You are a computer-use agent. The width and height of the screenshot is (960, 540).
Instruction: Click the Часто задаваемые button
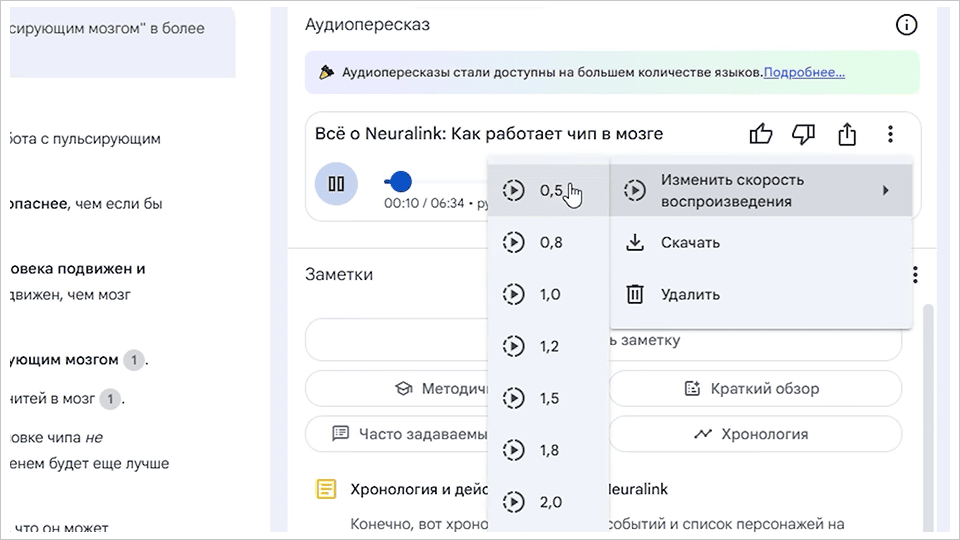pos(397,434)
